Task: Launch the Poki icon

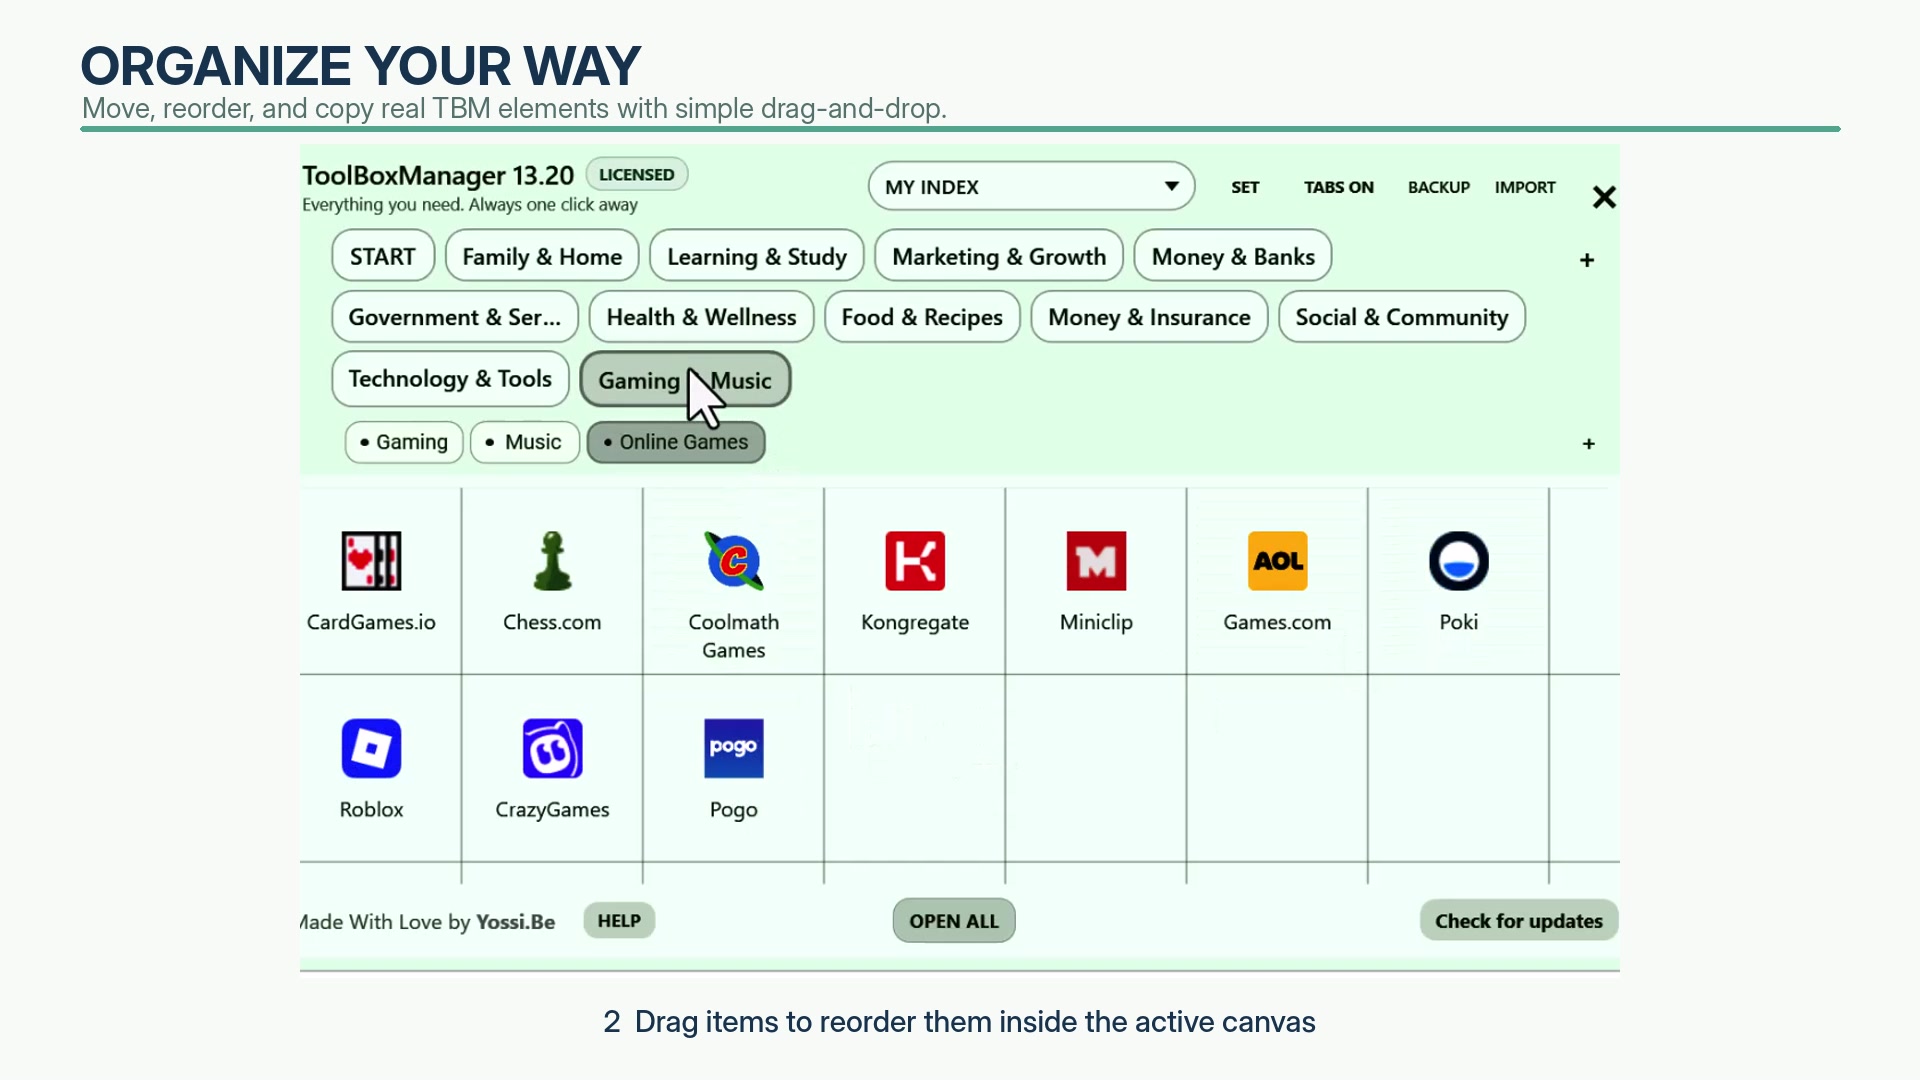Action: pos(1459,561)
